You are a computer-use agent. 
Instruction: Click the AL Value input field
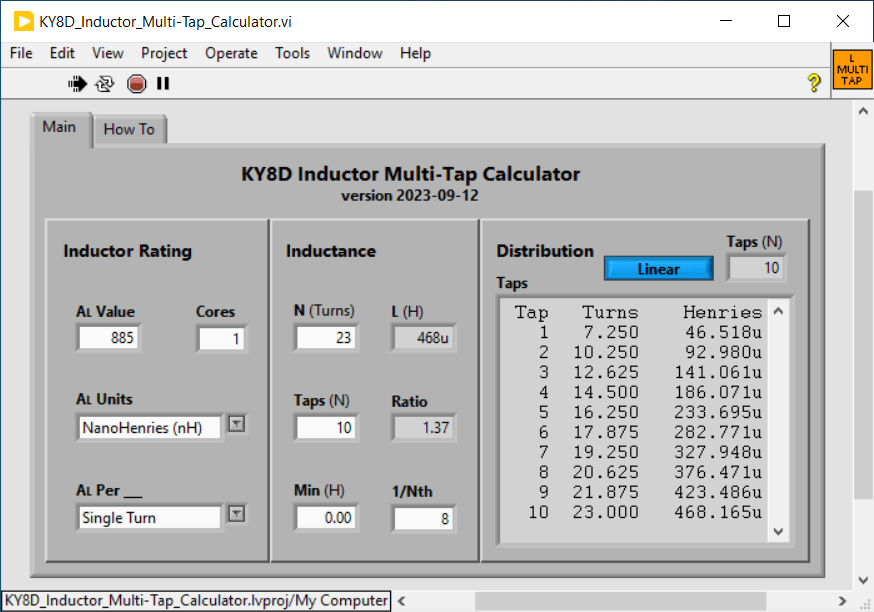(108, 338)
